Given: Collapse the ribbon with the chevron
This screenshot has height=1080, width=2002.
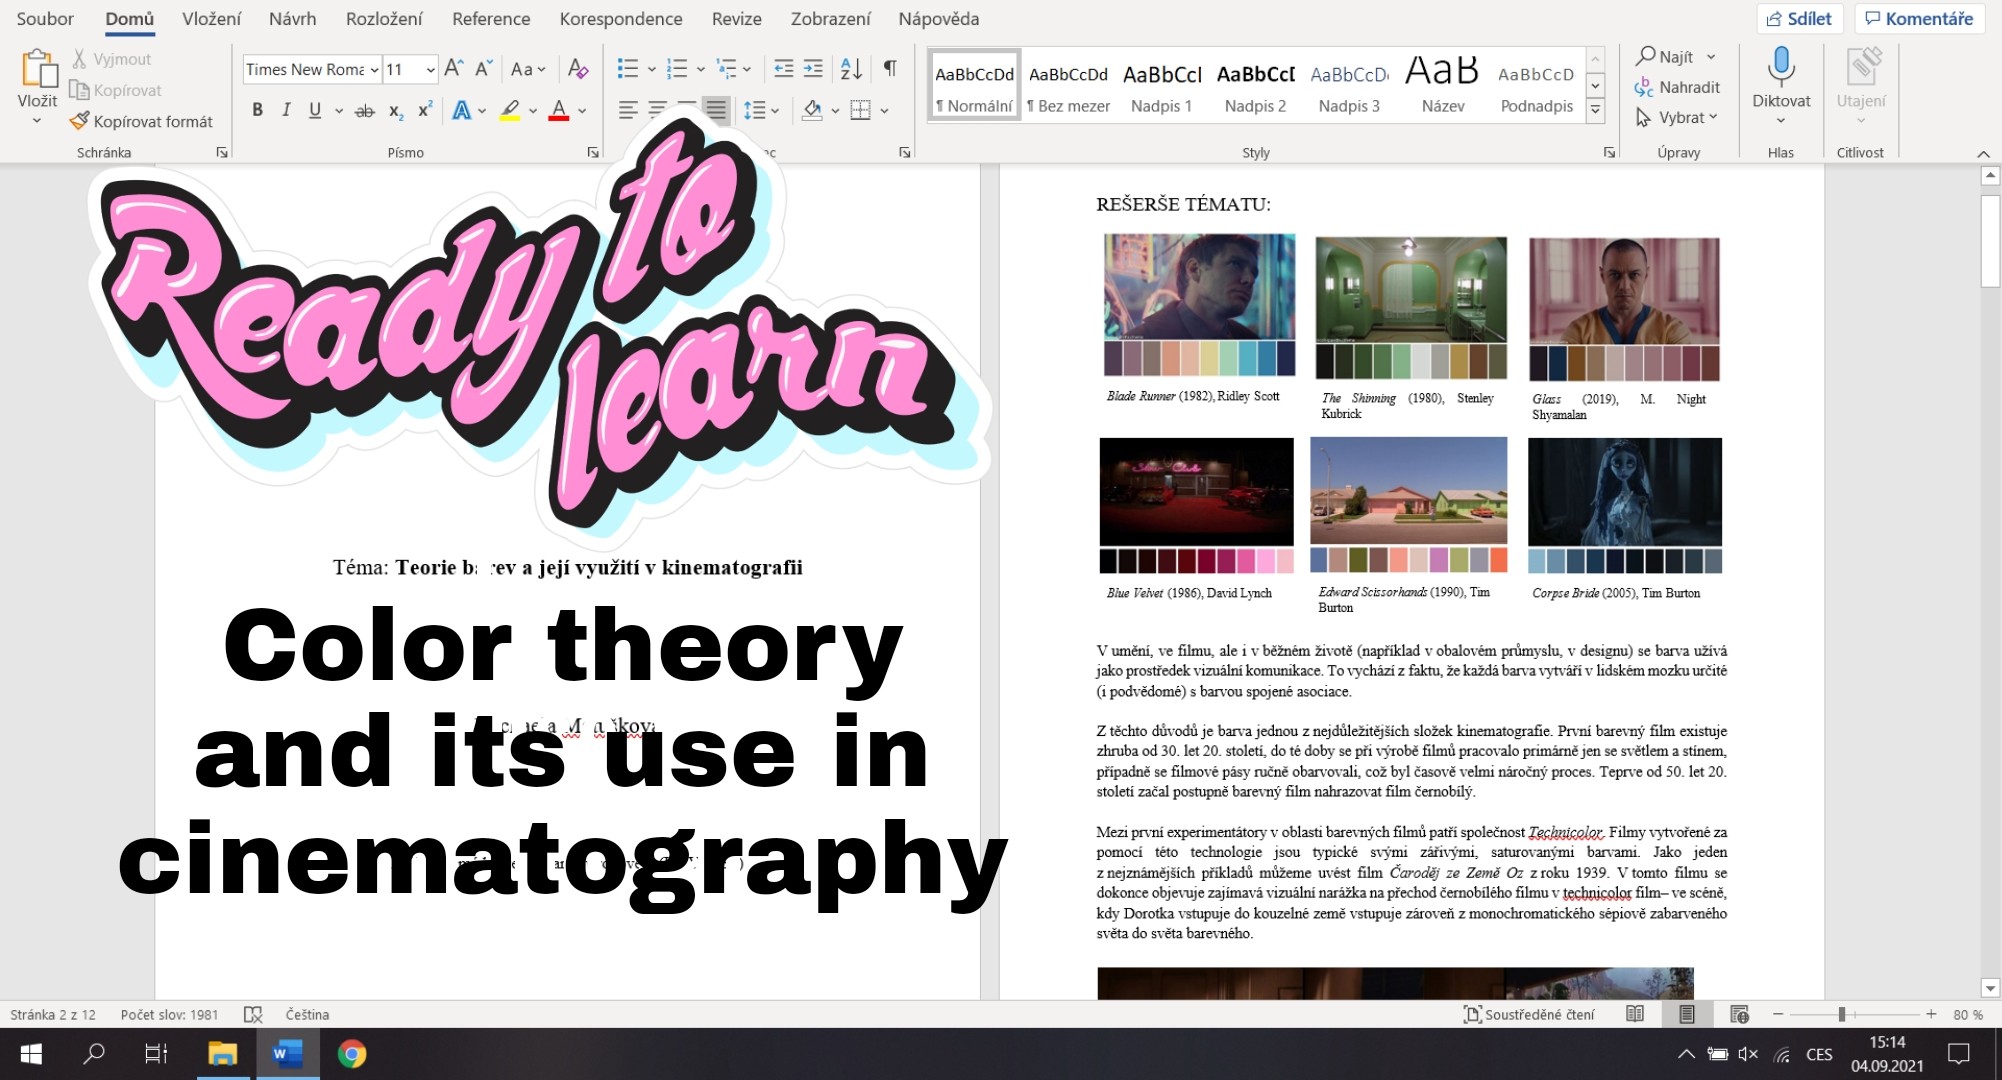Looking at the screenshot, I should 1983,153.
